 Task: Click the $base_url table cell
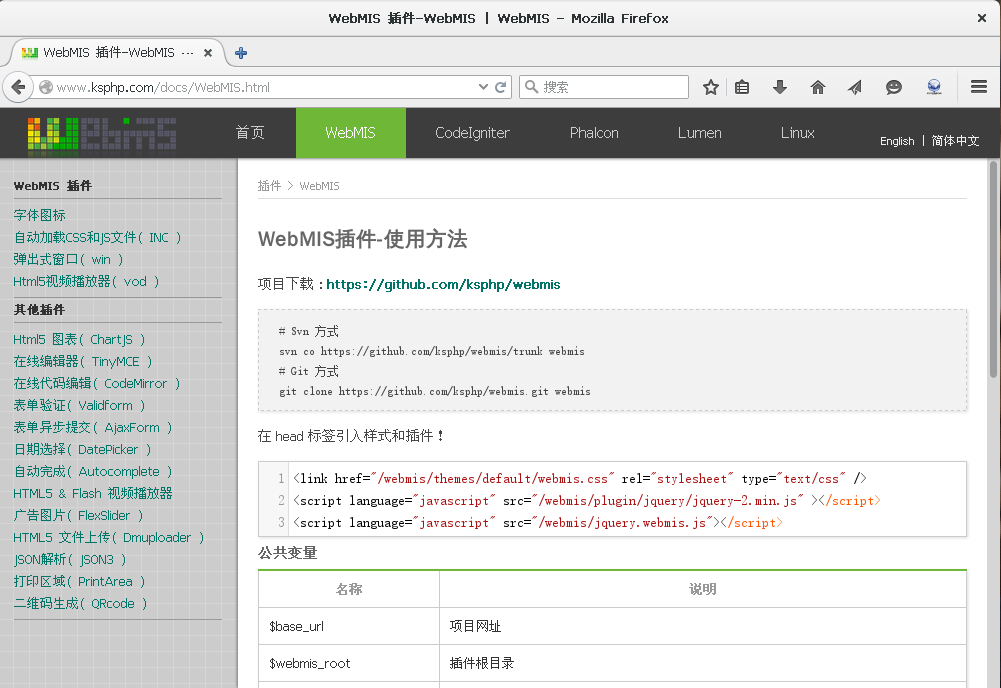349,626
